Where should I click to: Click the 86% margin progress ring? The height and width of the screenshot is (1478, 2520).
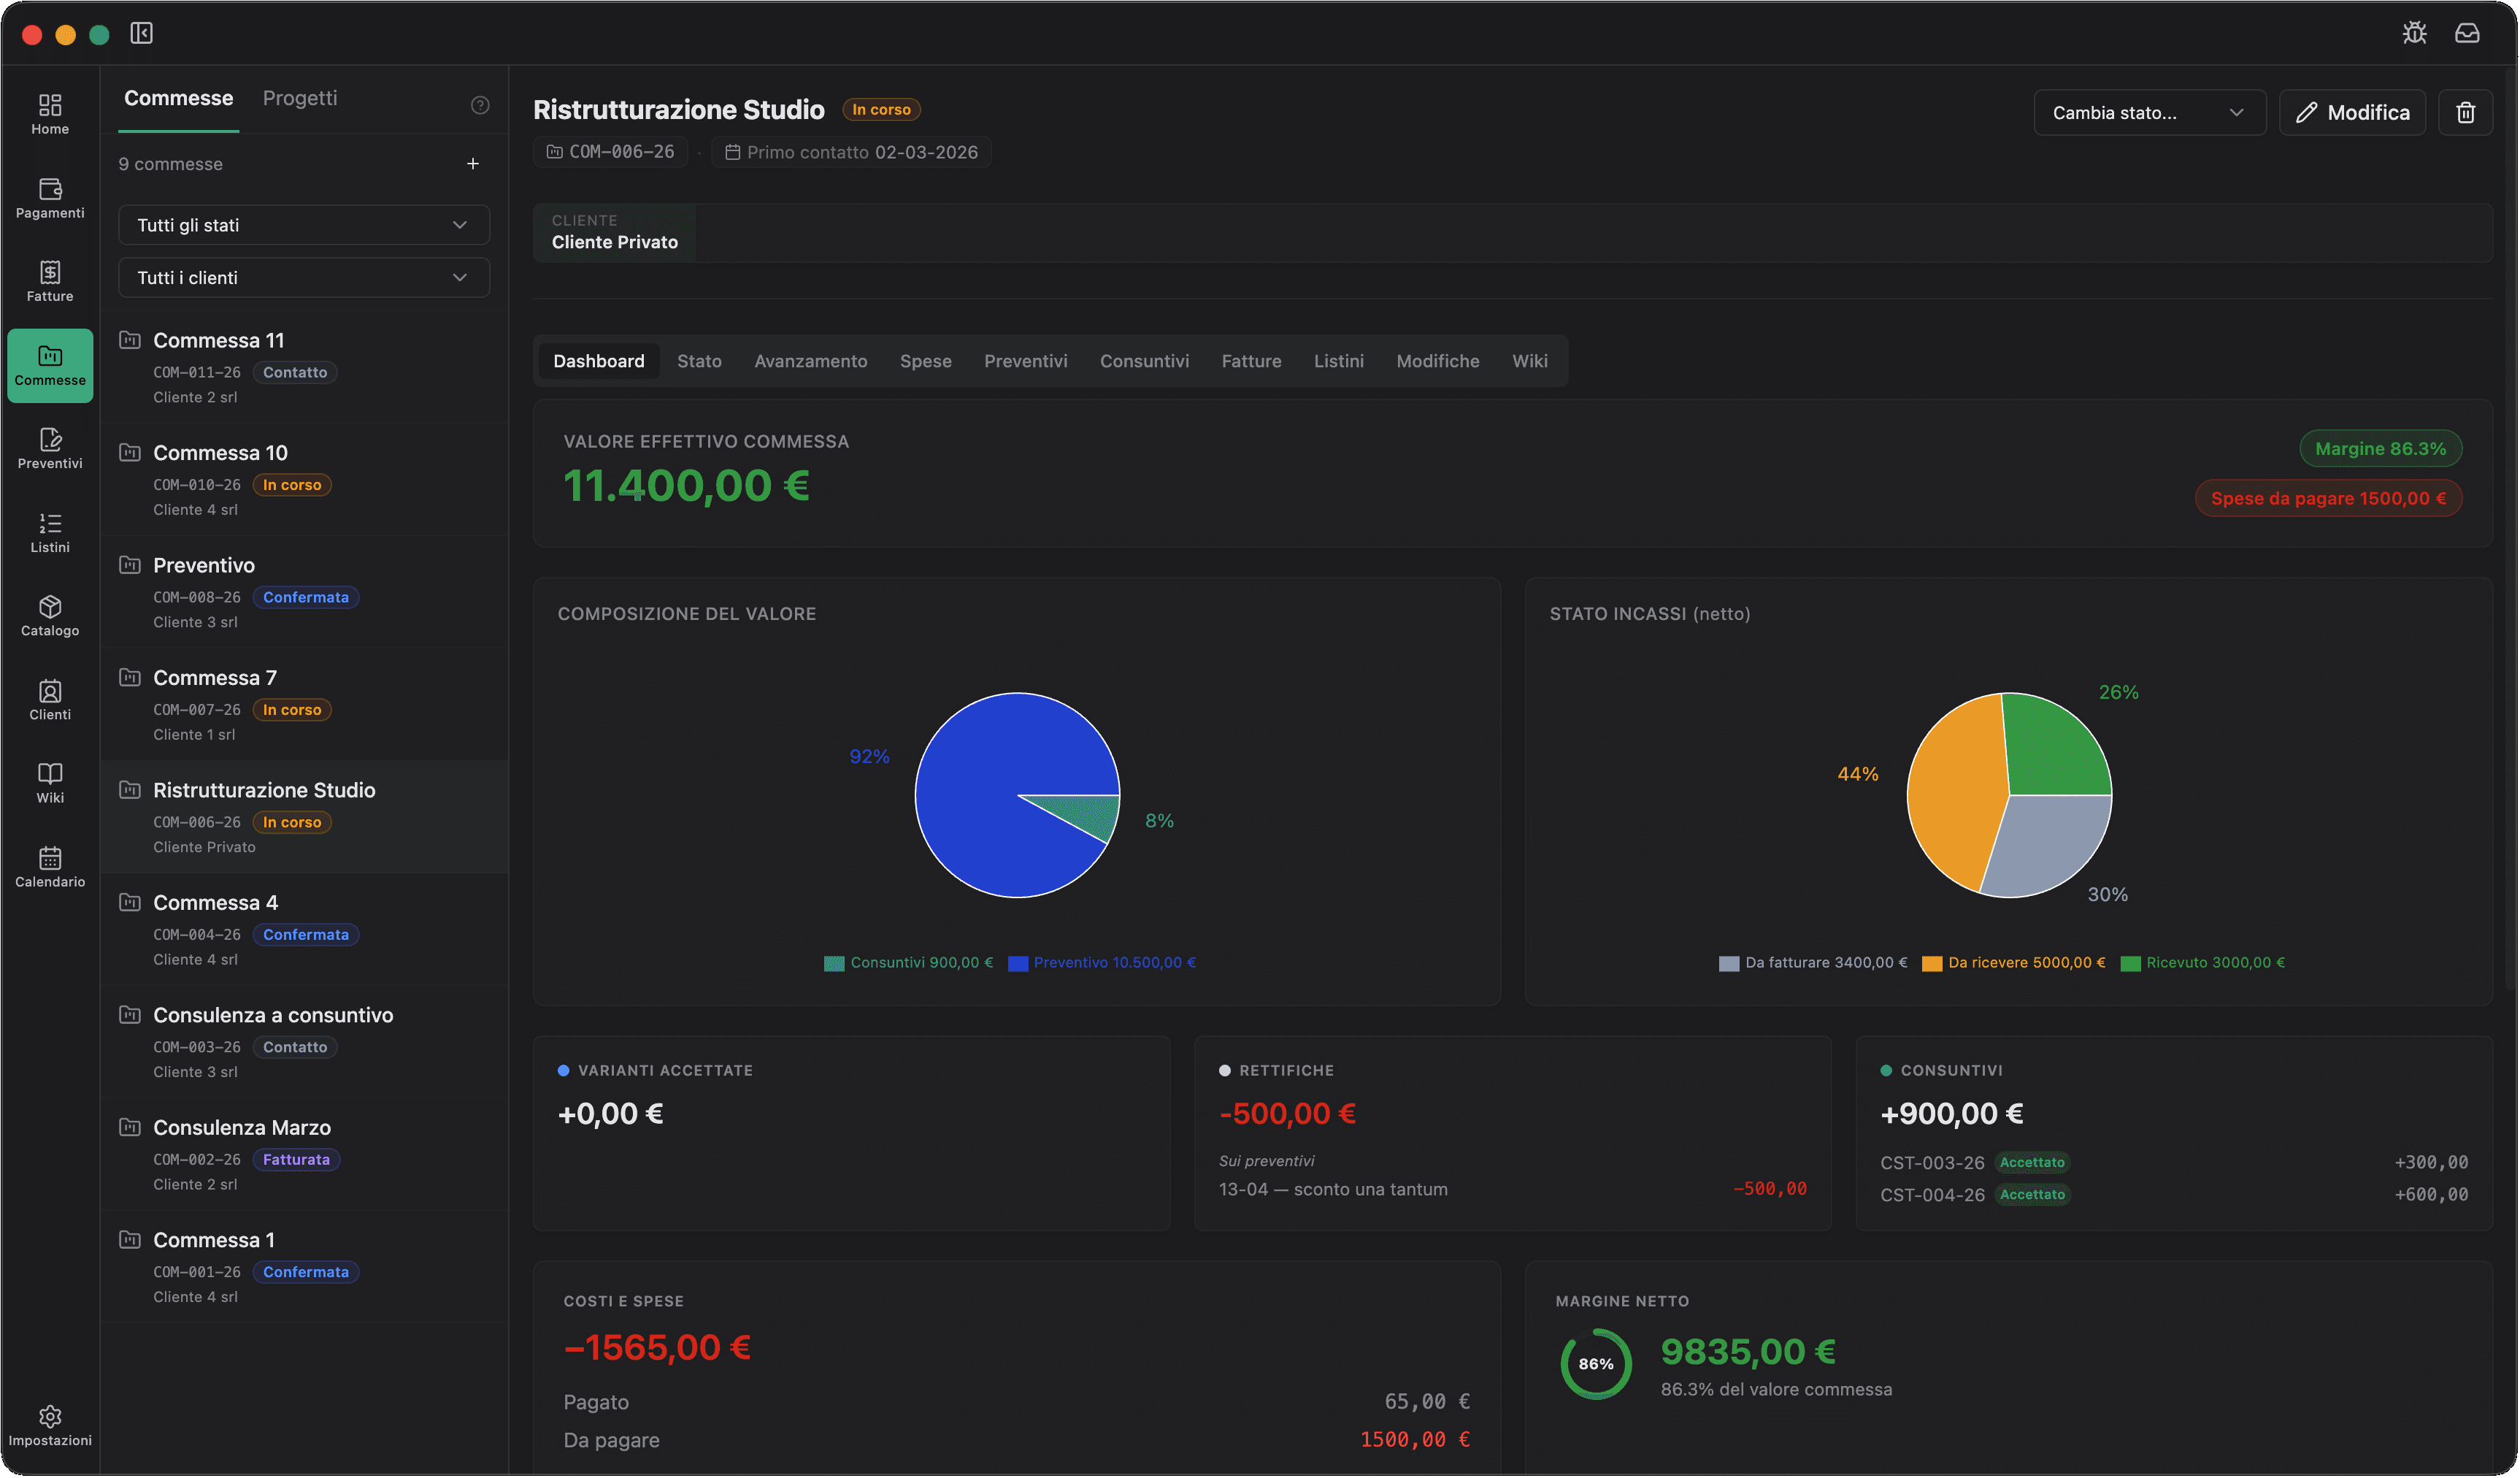point(1596,1364)
